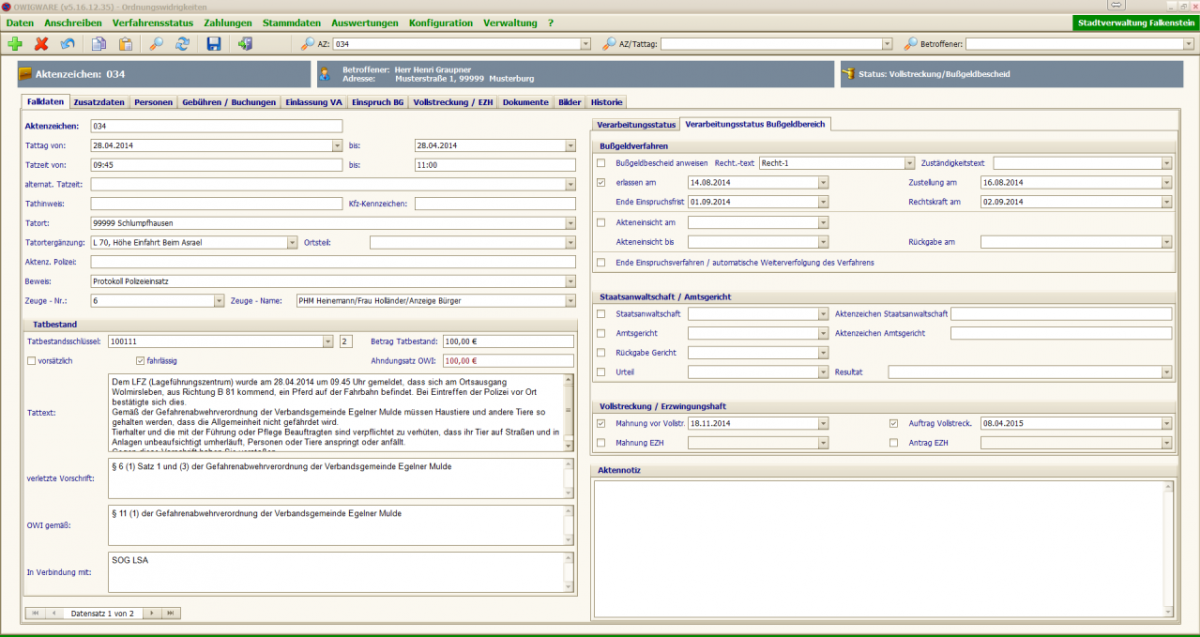Open the Rechtskraft am date dropdown
This screenshot has width=1200, height=637.
1166,202
